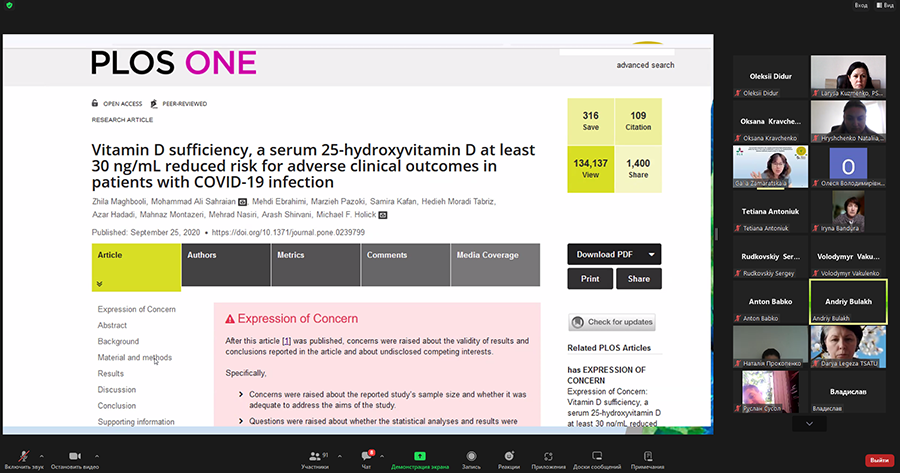Unmute microphone with the 'Включить звук' icon
The image size is (900, 473).
click(x=24, y=457)
